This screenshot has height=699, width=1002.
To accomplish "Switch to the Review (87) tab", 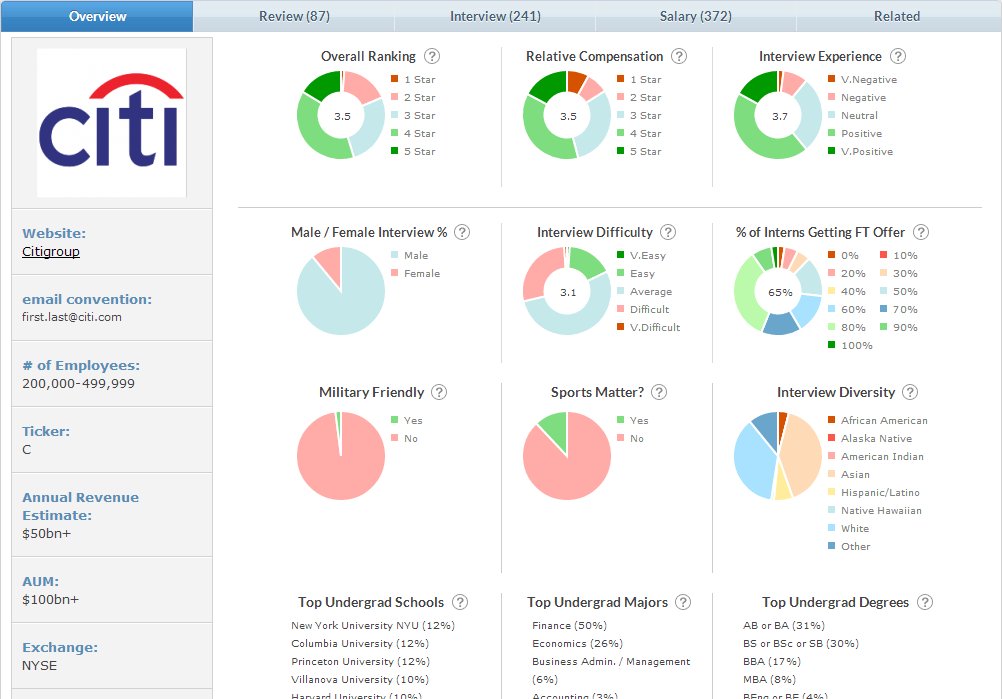I will 294,16.
